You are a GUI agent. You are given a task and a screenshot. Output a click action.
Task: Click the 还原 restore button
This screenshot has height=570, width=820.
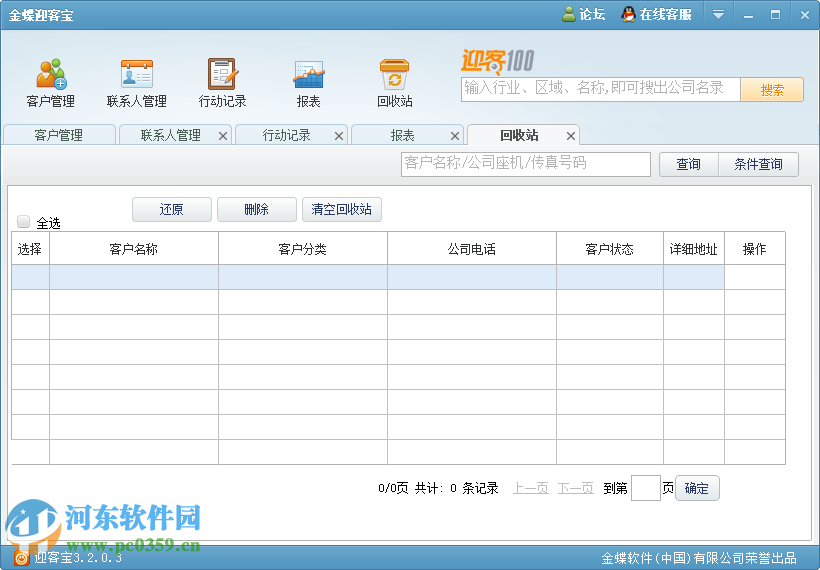pyautogui.click(x=172, y=210)
